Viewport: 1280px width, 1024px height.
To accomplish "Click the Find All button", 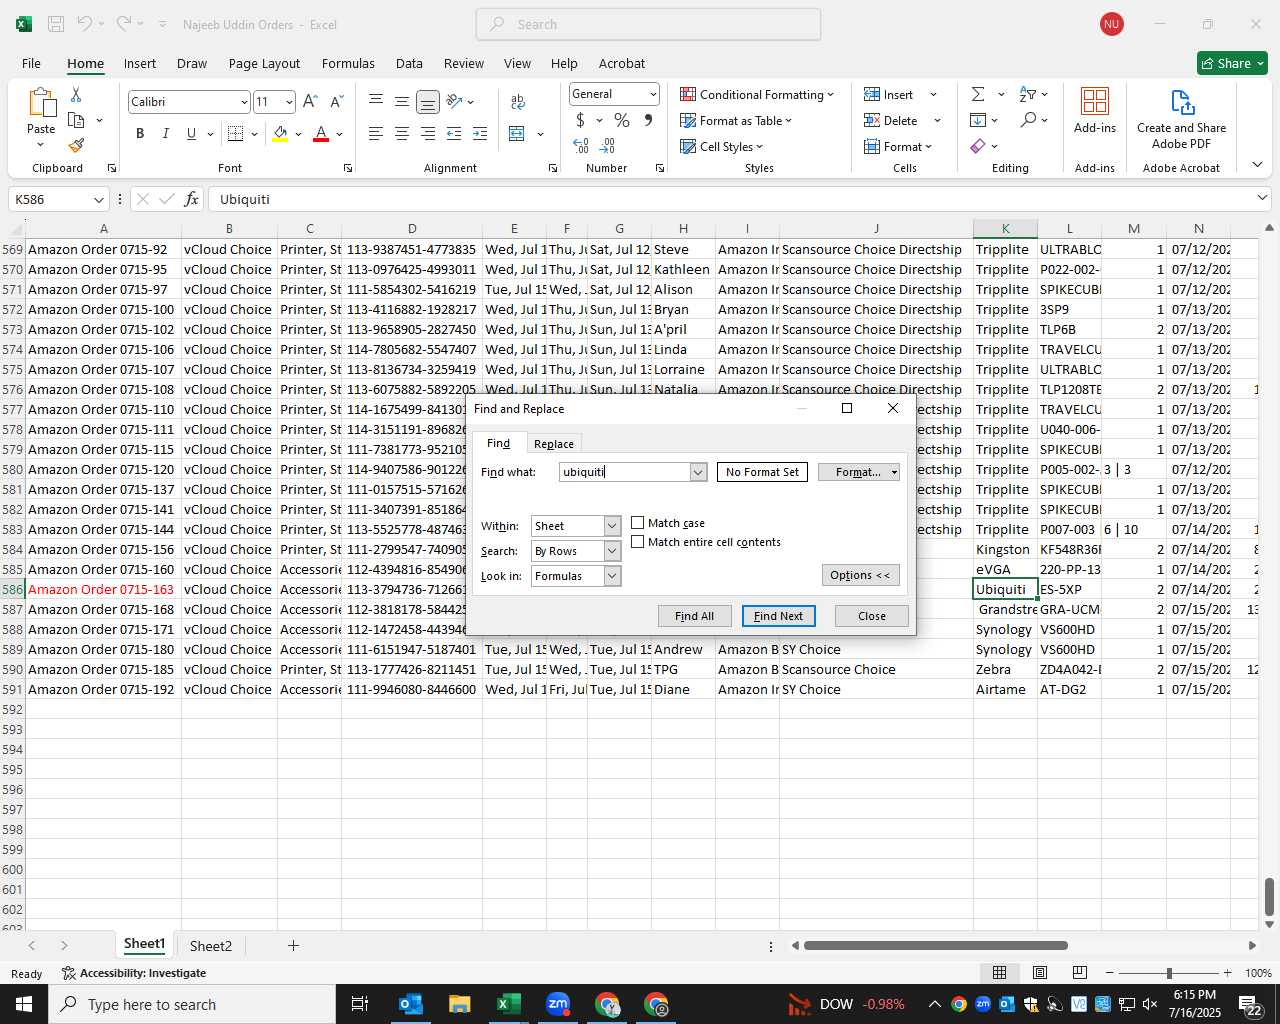I will tap(695, 616).
